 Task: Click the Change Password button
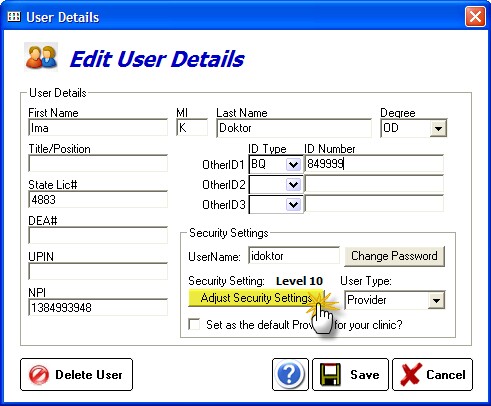[394, 256]
